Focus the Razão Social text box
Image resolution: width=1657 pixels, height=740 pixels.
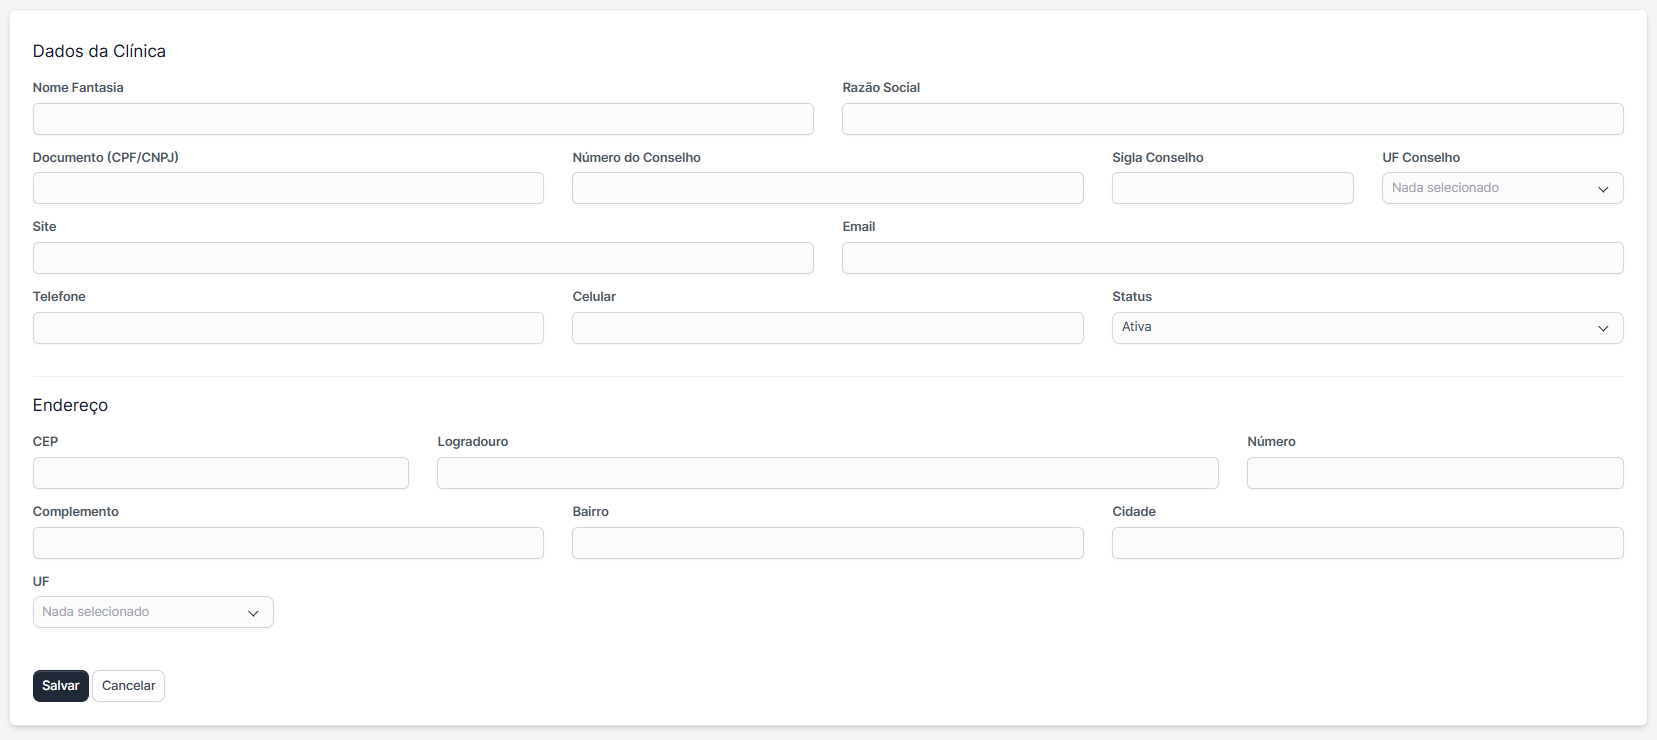1232,119
